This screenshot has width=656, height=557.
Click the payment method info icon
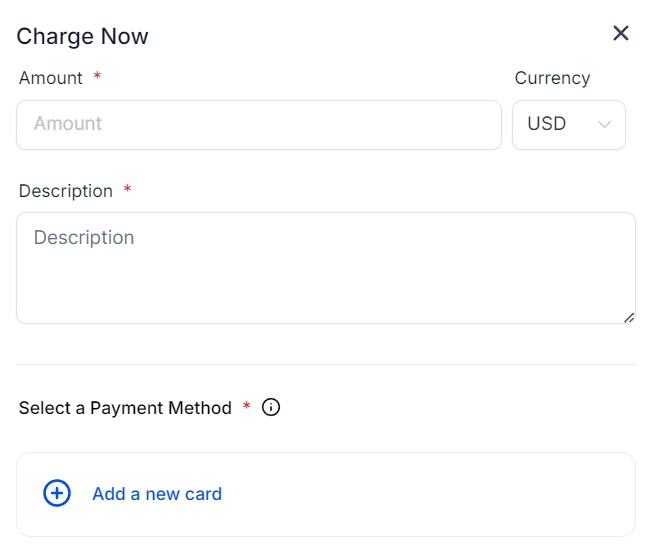pyautogui.click(x=271, y=407)
